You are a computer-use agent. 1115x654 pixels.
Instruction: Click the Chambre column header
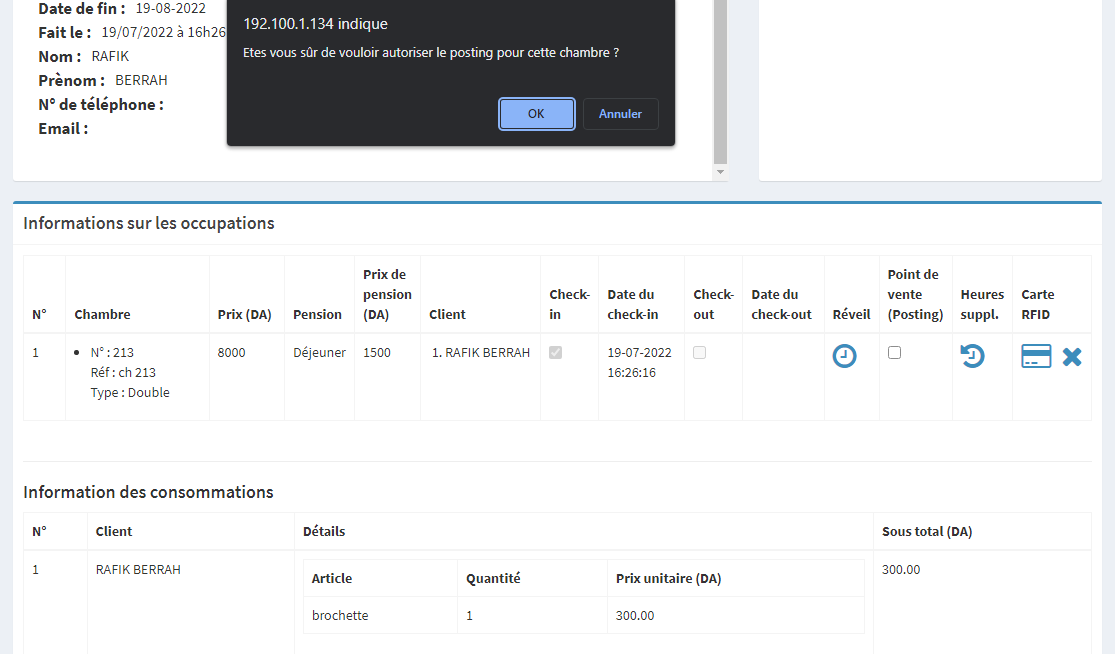pyautogui.click(x=102, y=314)
